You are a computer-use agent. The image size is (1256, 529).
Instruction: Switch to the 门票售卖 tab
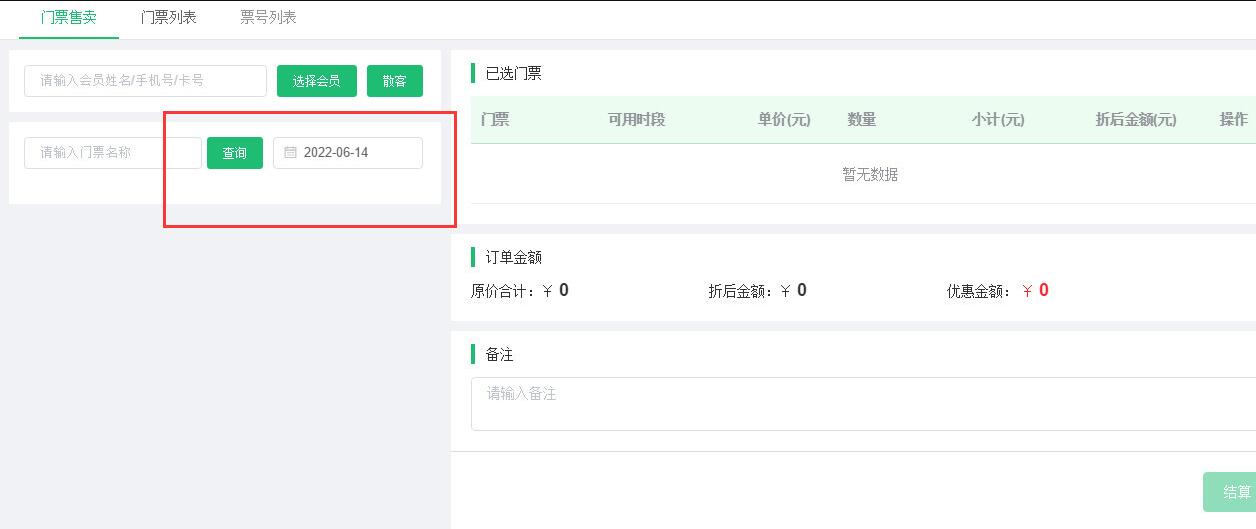[69, 18]
